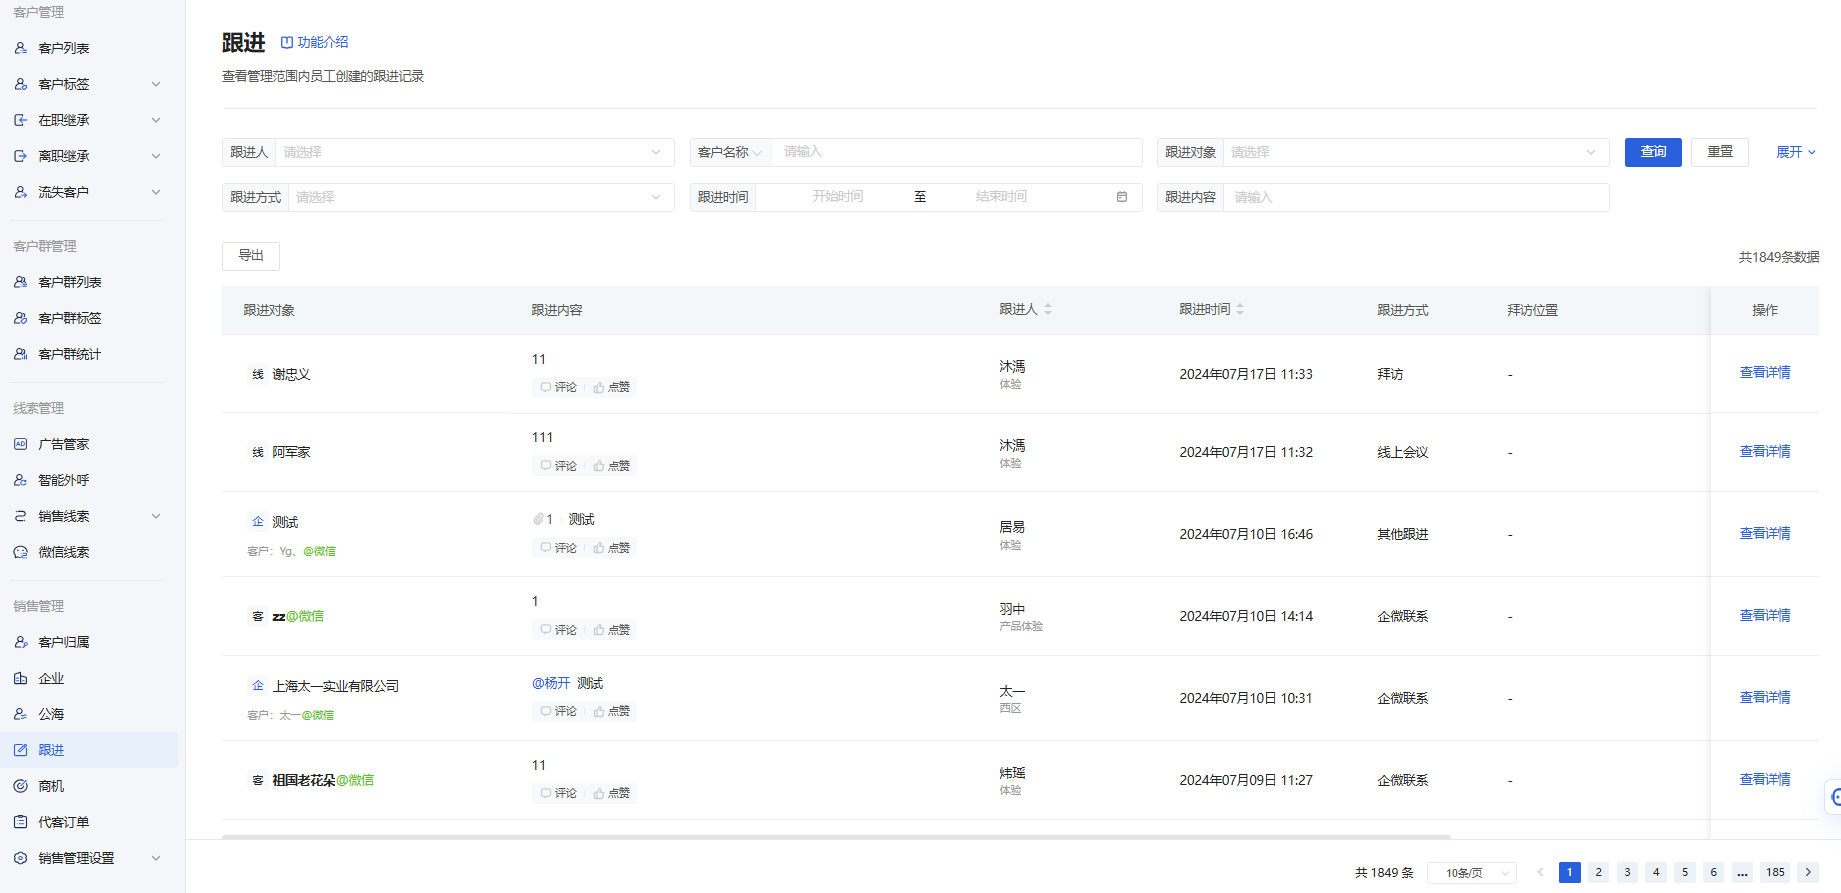1841x893 pixels.
Task: Click the 点赞 thumbs-up in 阿军家 row
Action: (x=599, y=466)
